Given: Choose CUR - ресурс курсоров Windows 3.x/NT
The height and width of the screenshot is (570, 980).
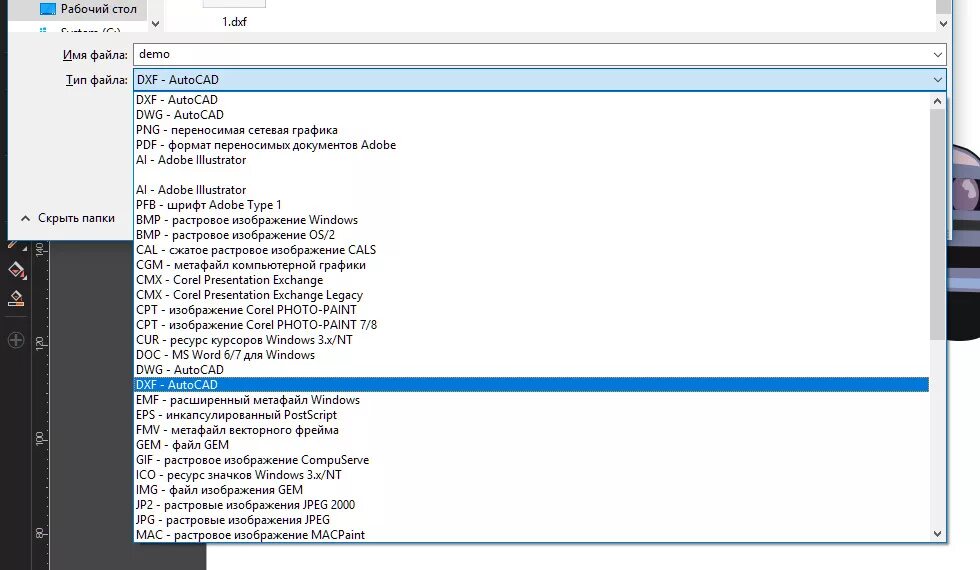Looking at the screenshot, I should tap(531, 340).
